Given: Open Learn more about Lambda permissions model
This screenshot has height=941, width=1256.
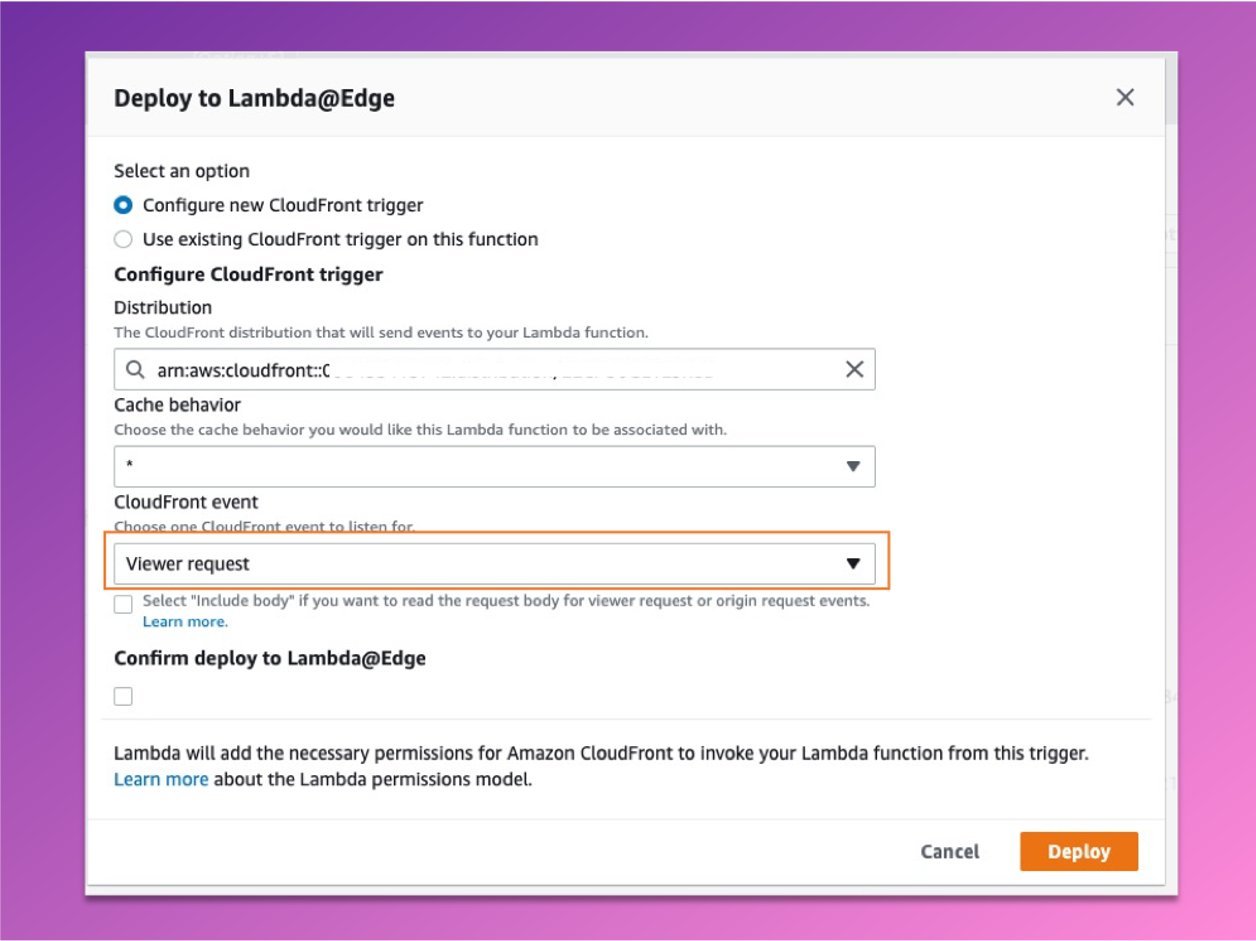Looking at the screenshot, I should point(161,779).
